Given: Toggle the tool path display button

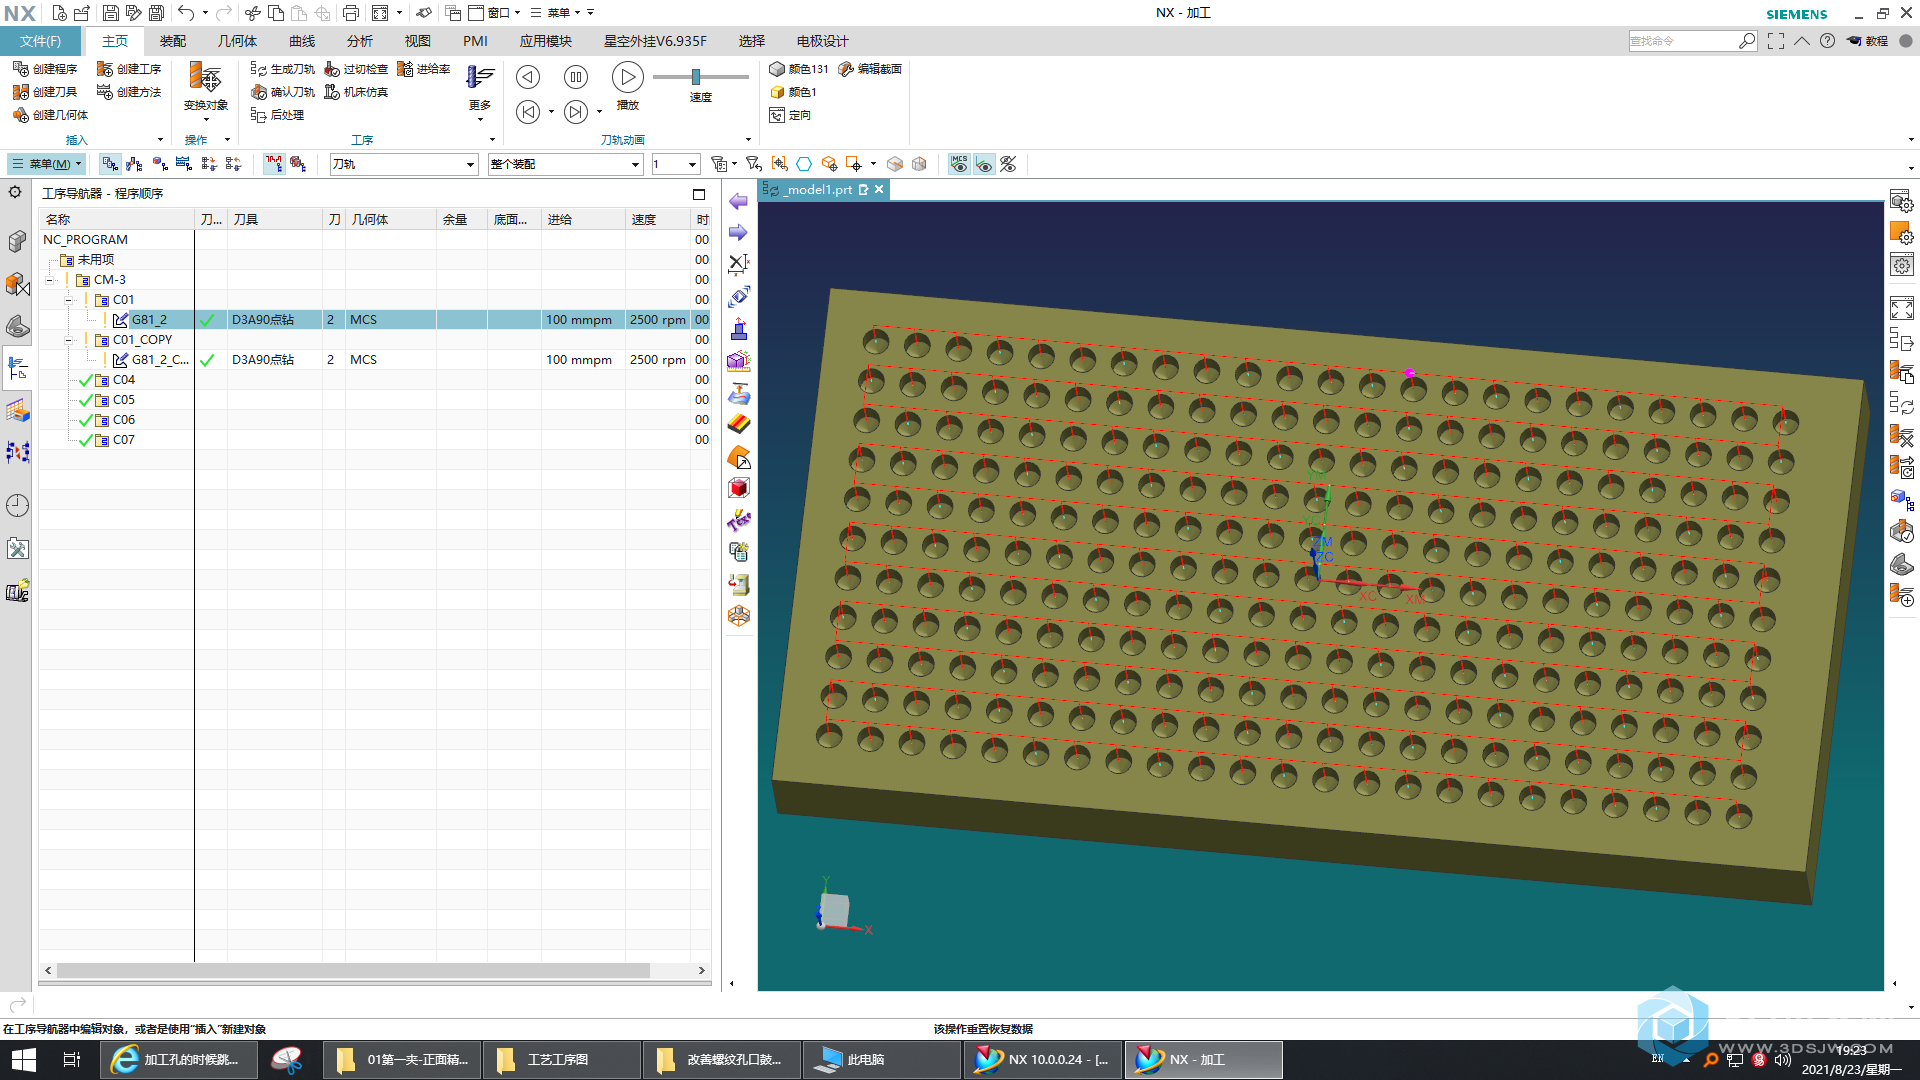Looking at the screenshot, I should (274, 164).
